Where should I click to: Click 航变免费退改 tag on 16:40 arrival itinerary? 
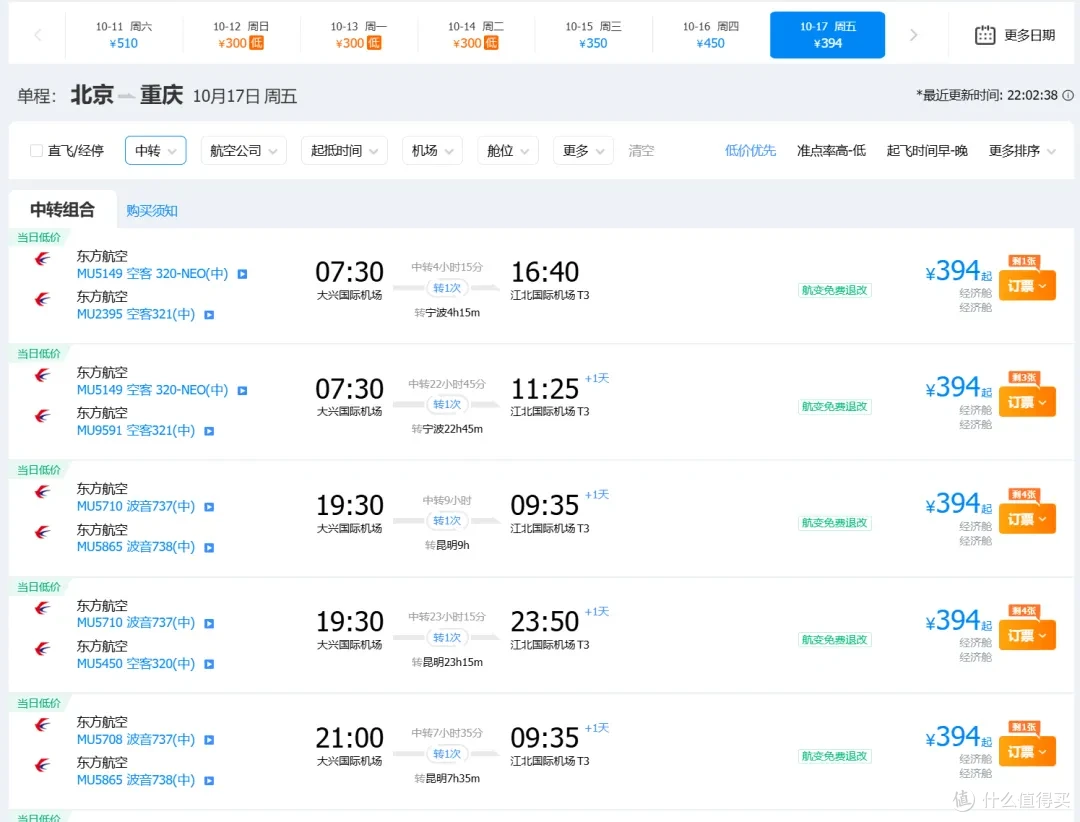[x=835, y=290]
